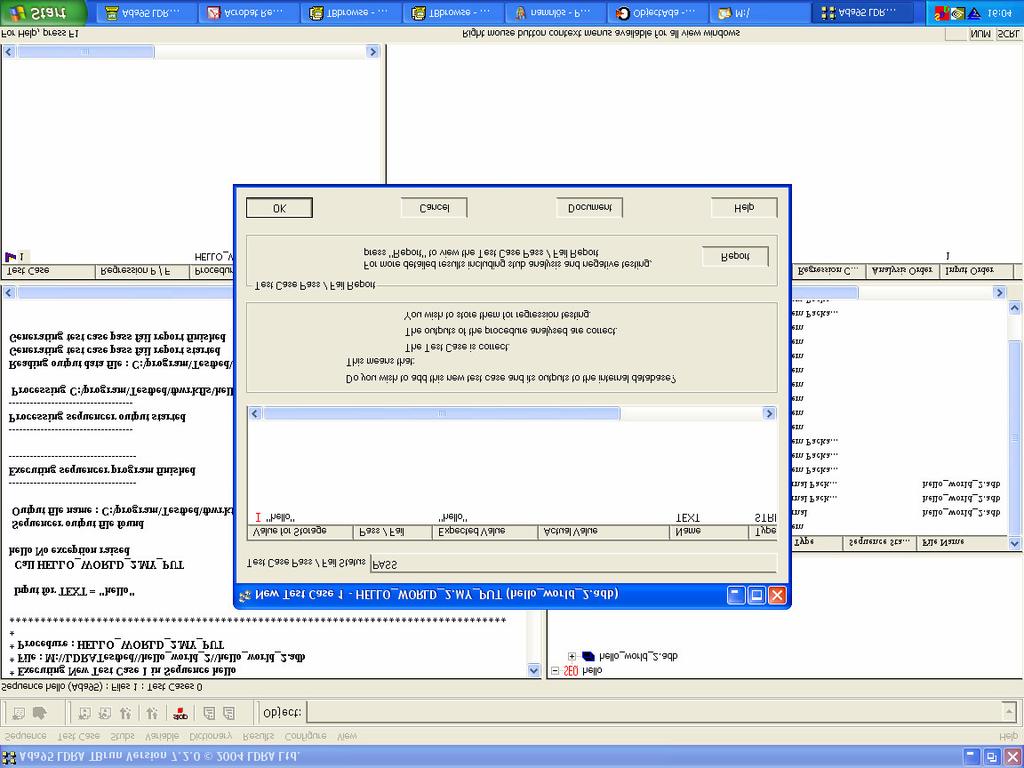Expand the hello_world_2.adb tree node
Viewport: 1024px width, 768px height.
572,656
